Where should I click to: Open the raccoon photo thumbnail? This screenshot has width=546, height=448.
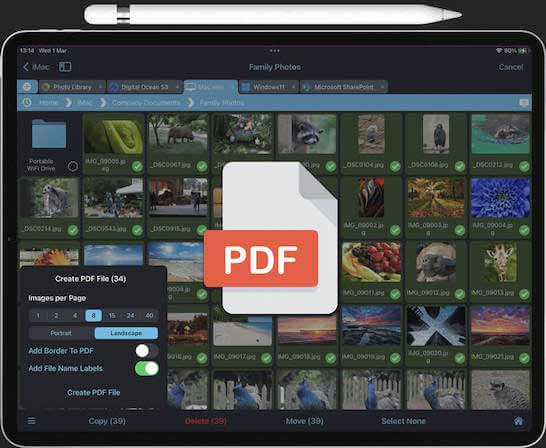pyautogui.click(x=307, y=134)
